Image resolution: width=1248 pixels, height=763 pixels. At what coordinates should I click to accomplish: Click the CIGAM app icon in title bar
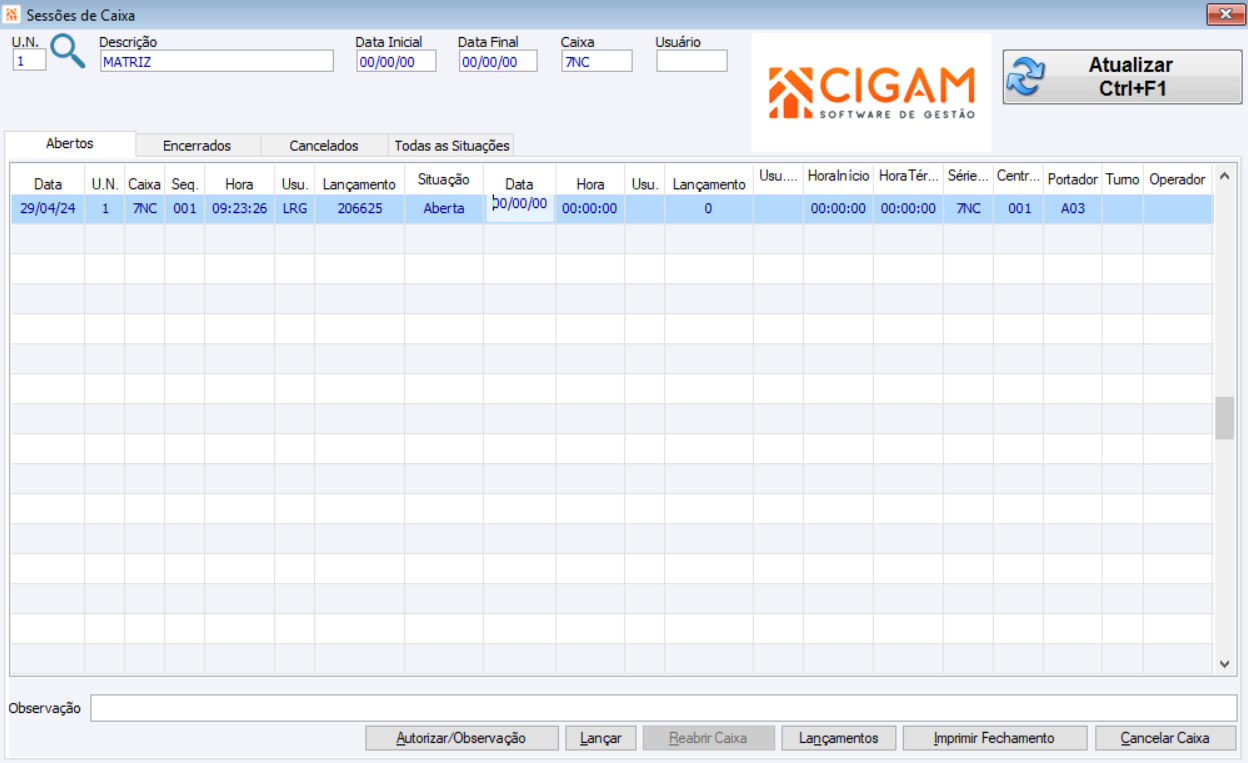point(12,15)
